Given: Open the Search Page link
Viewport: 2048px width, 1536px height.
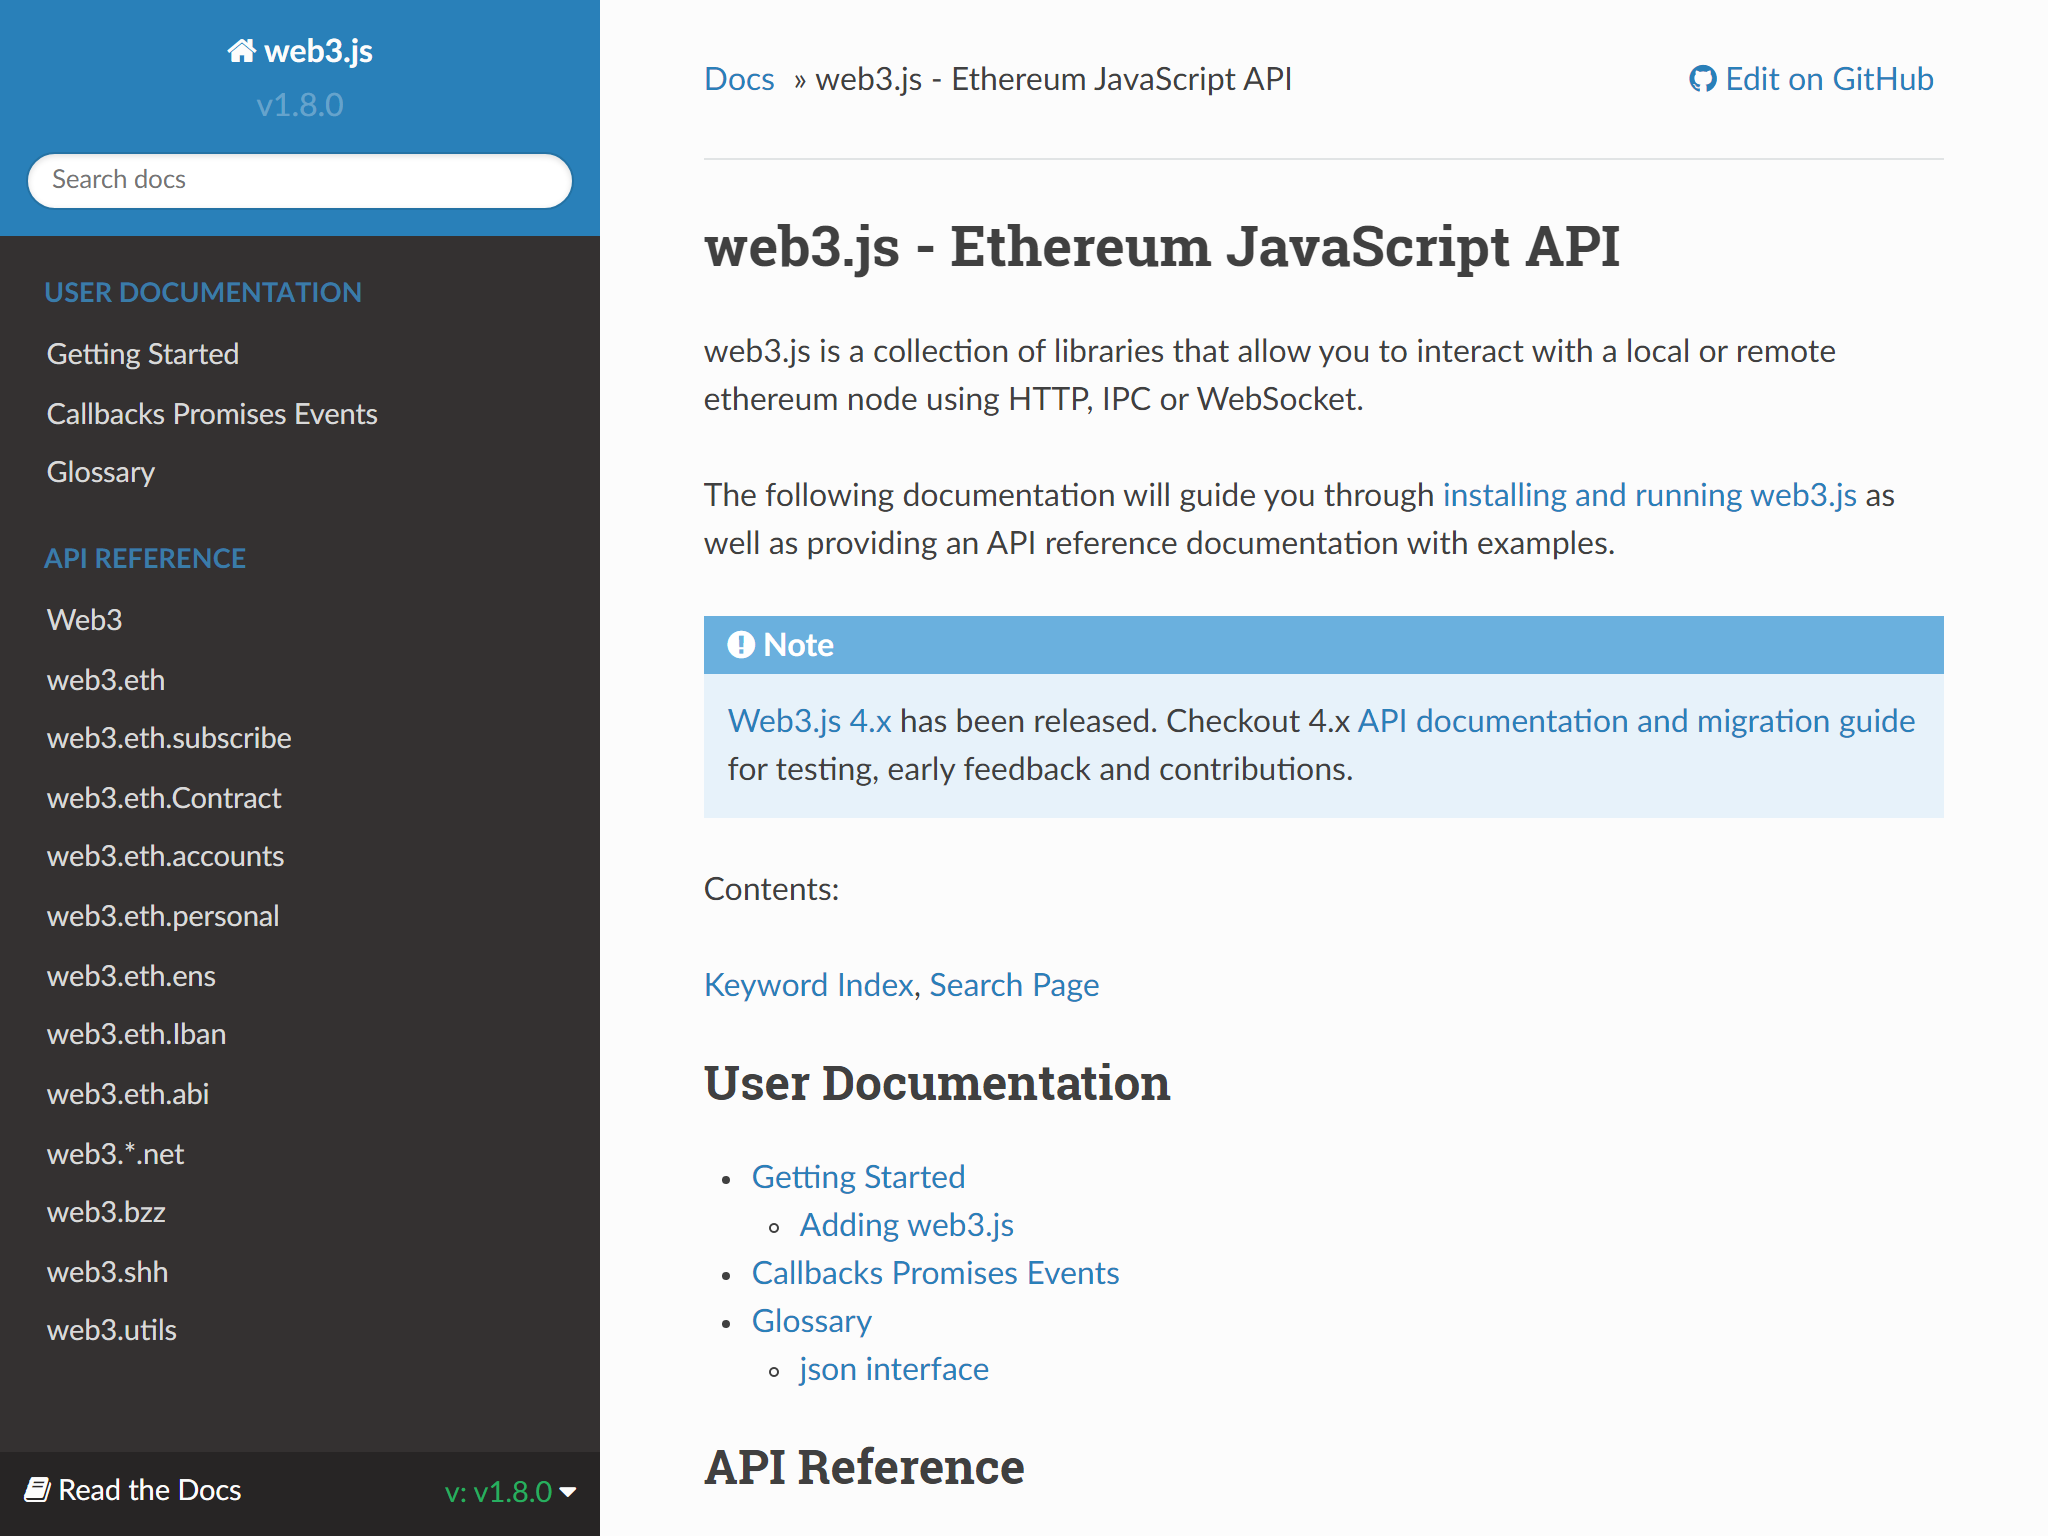Looking at the screenshot, I should tap(1013, 985).
